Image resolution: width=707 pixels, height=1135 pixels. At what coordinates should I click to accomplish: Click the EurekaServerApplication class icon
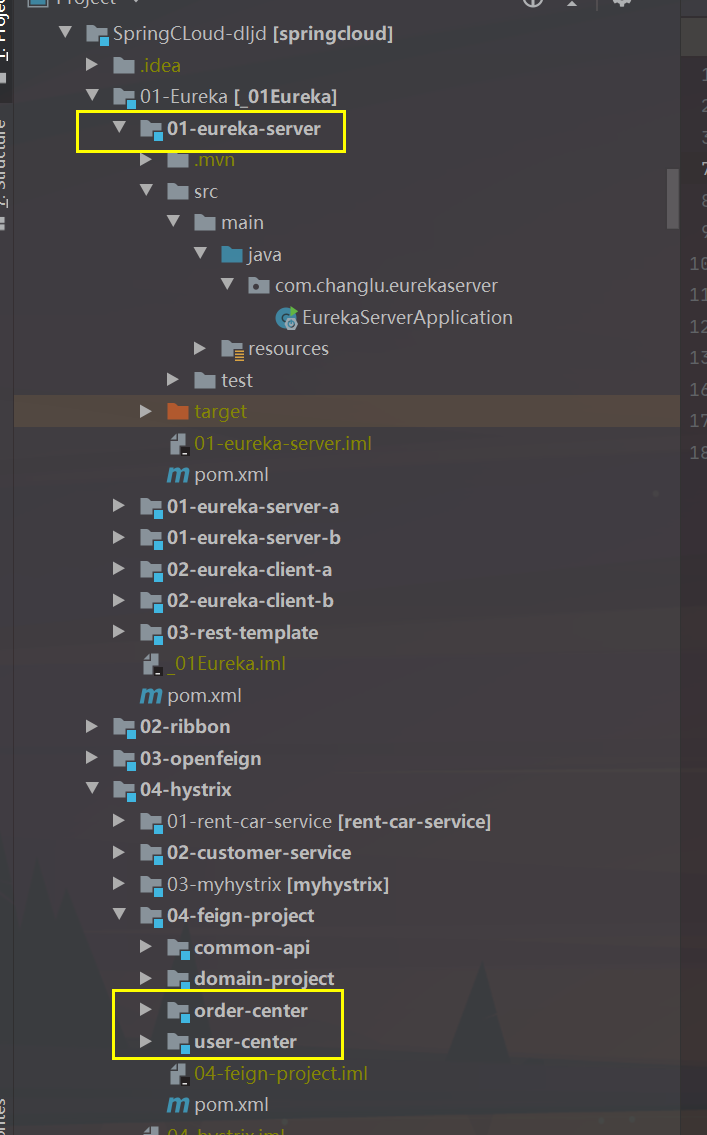[287, 318]
